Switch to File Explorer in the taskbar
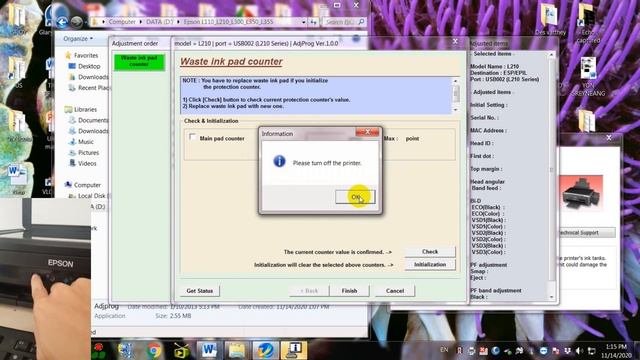This screenshot has height=360, width=640. pos(237,351)
